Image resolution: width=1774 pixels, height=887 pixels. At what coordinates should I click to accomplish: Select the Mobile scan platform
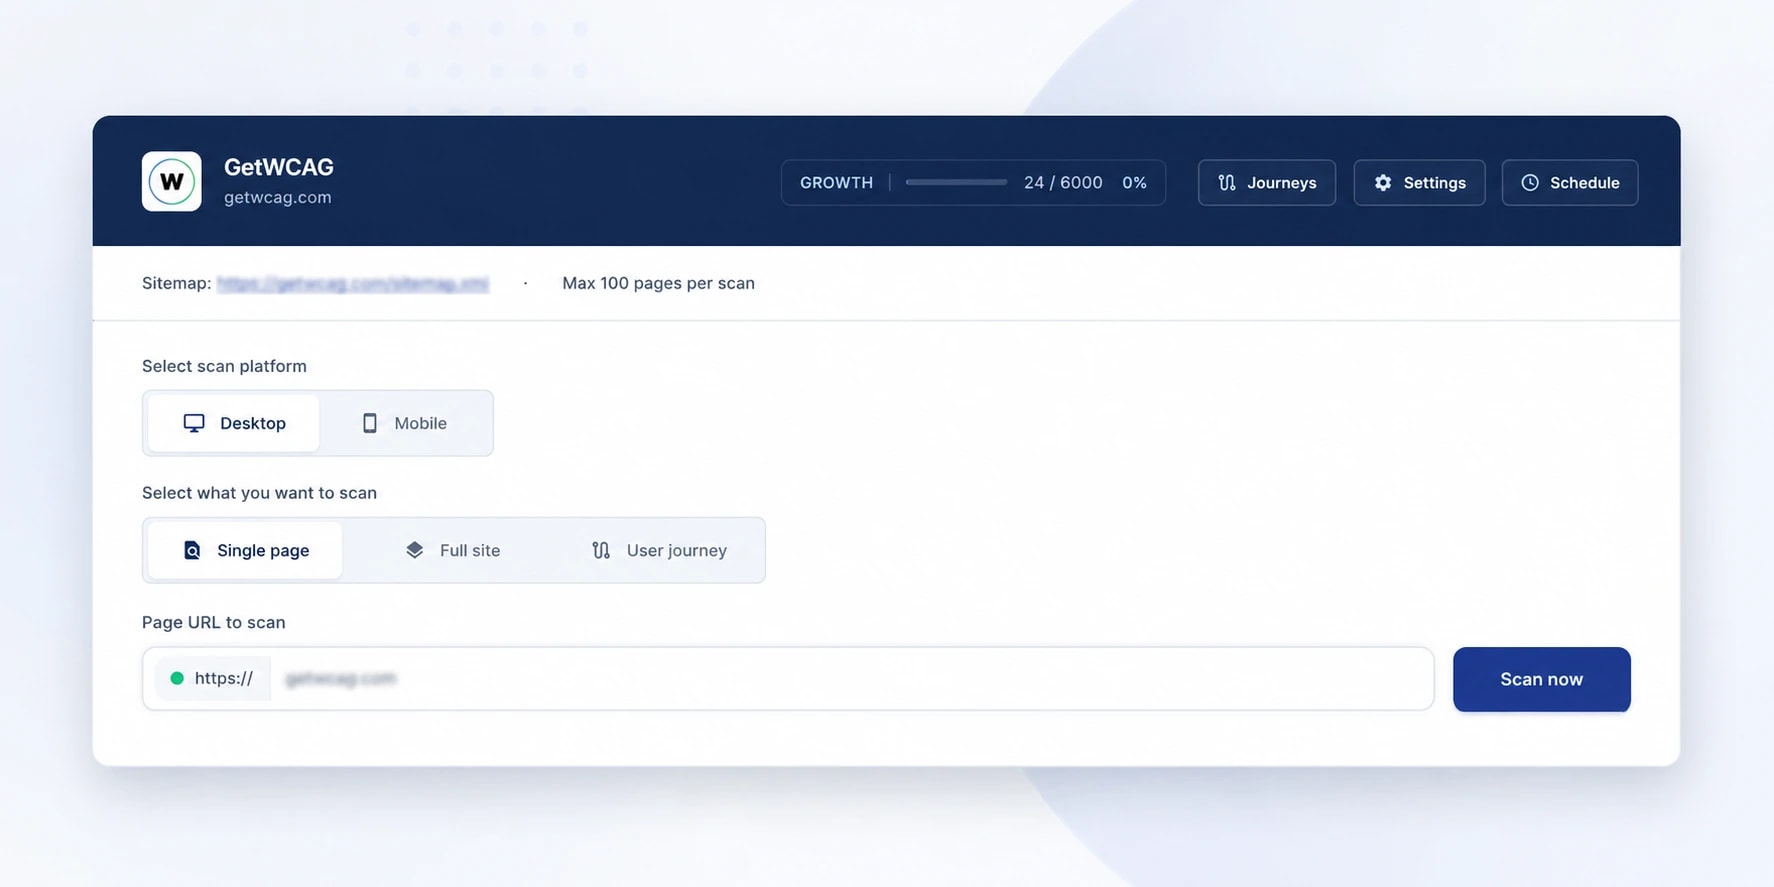tap(404, 423)
